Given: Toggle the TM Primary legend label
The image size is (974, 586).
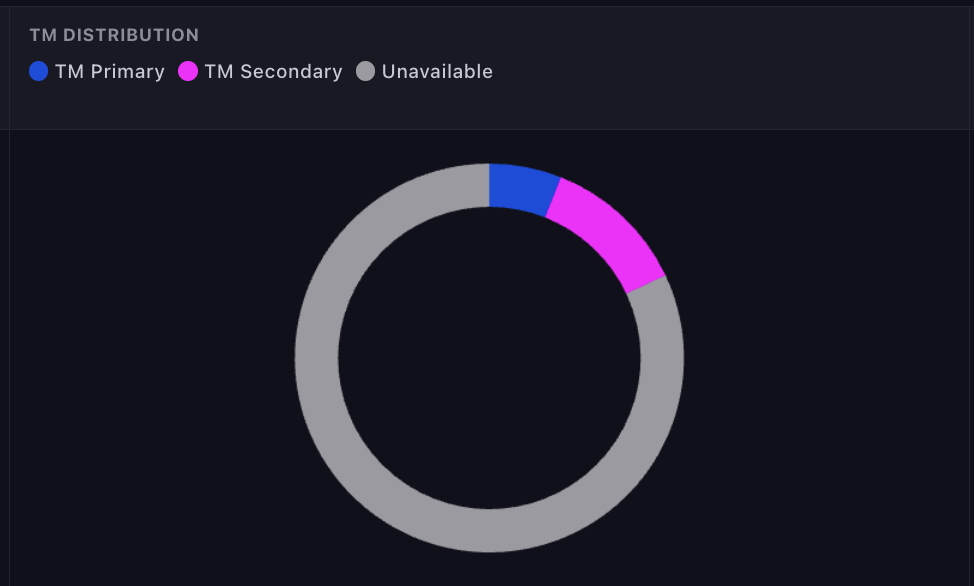Looking at the screenshot, I should click(x=110, y=72).
